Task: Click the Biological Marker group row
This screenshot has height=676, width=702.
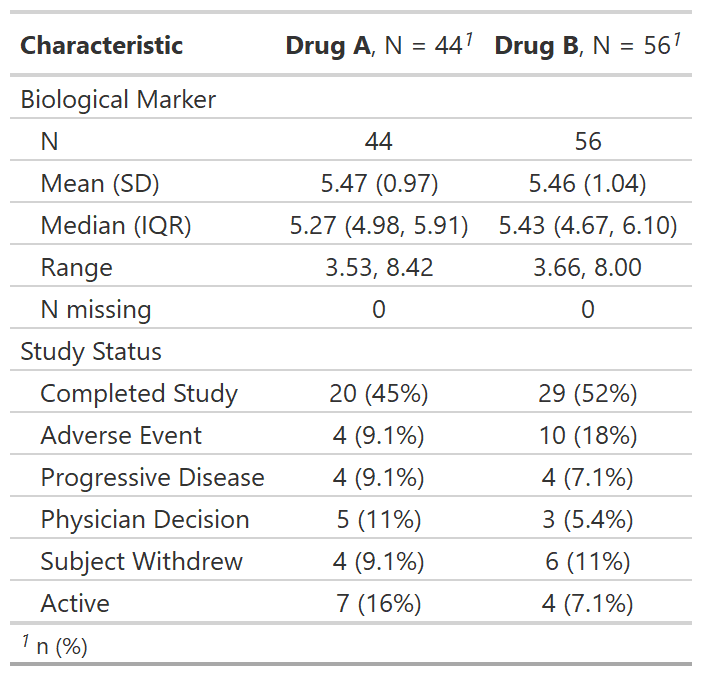Action: point(118,99)
